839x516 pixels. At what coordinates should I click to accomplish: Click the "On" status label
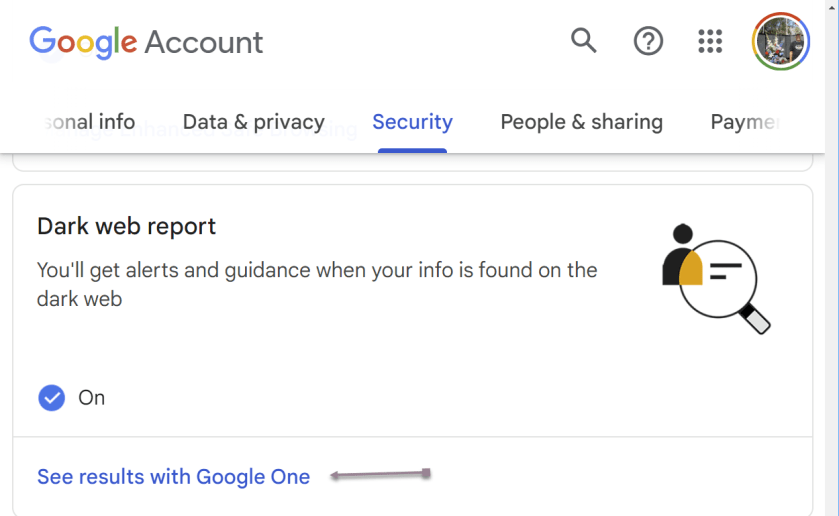(92, 398)
